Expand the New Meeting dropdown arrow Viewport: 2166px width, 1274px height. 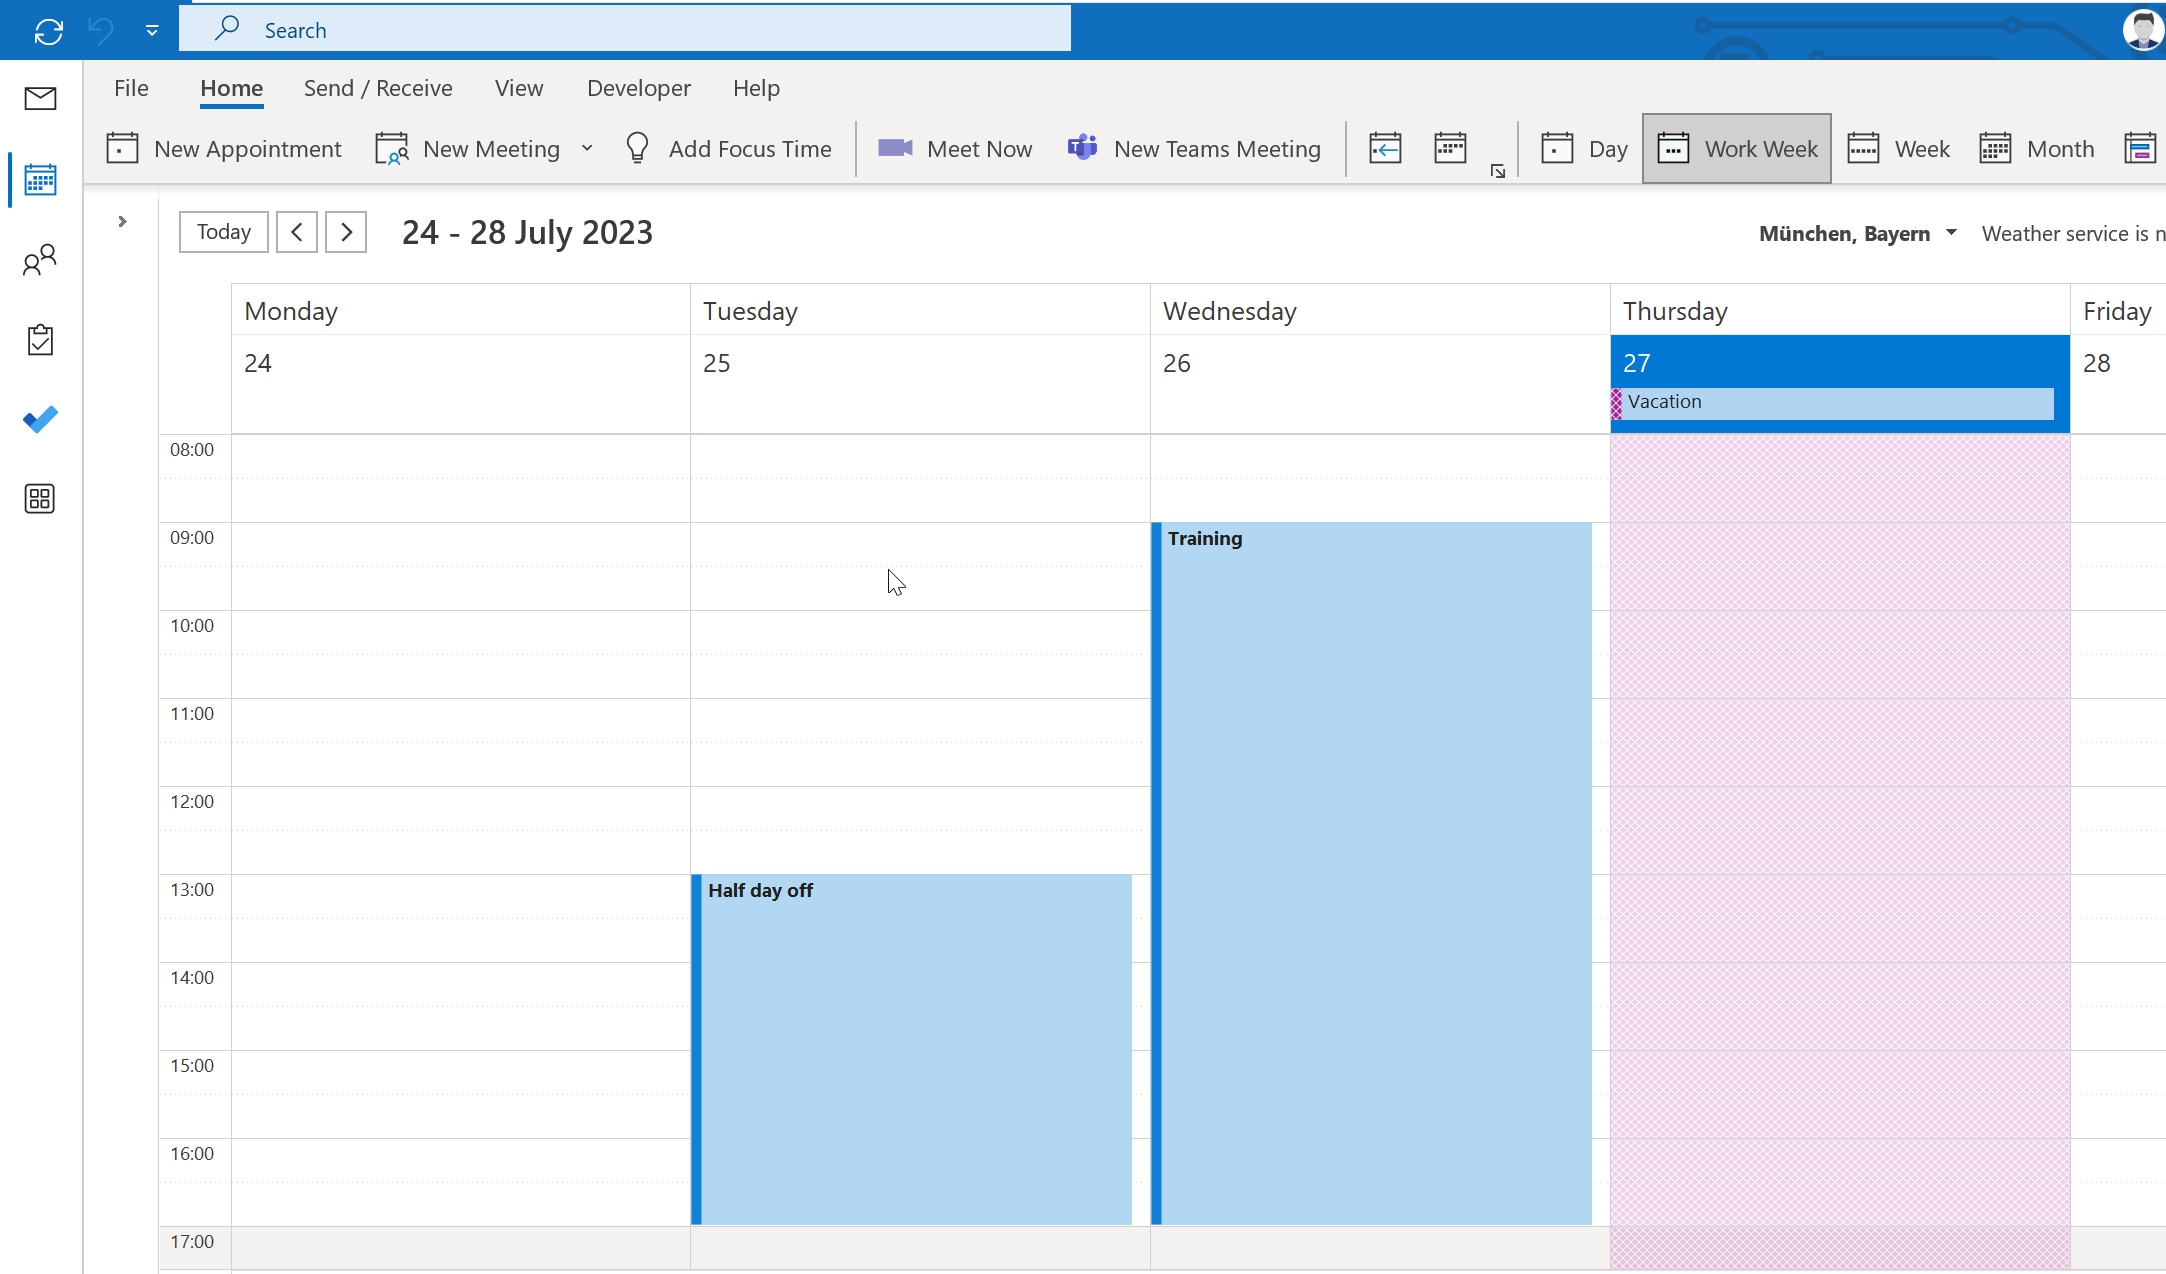590,147
